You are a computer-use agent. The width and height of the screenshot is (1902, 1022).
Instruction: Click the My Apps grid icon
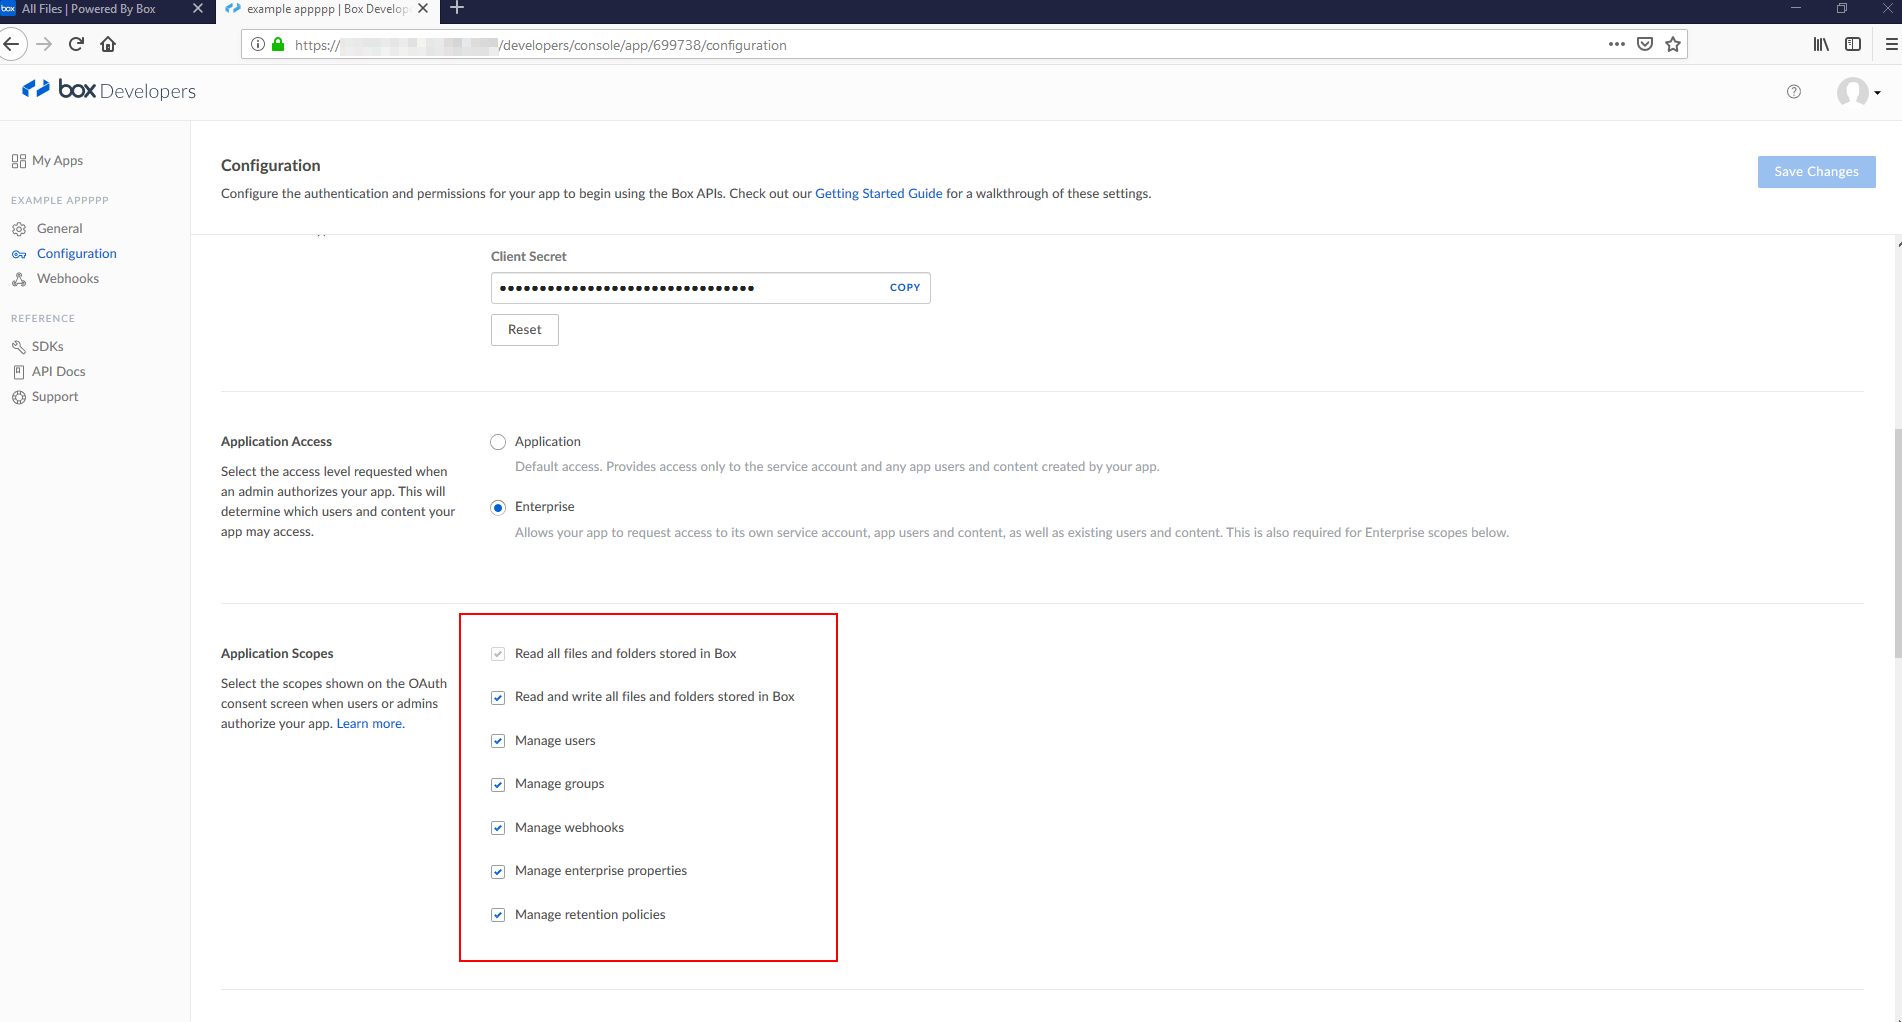[x=19, y=161]
